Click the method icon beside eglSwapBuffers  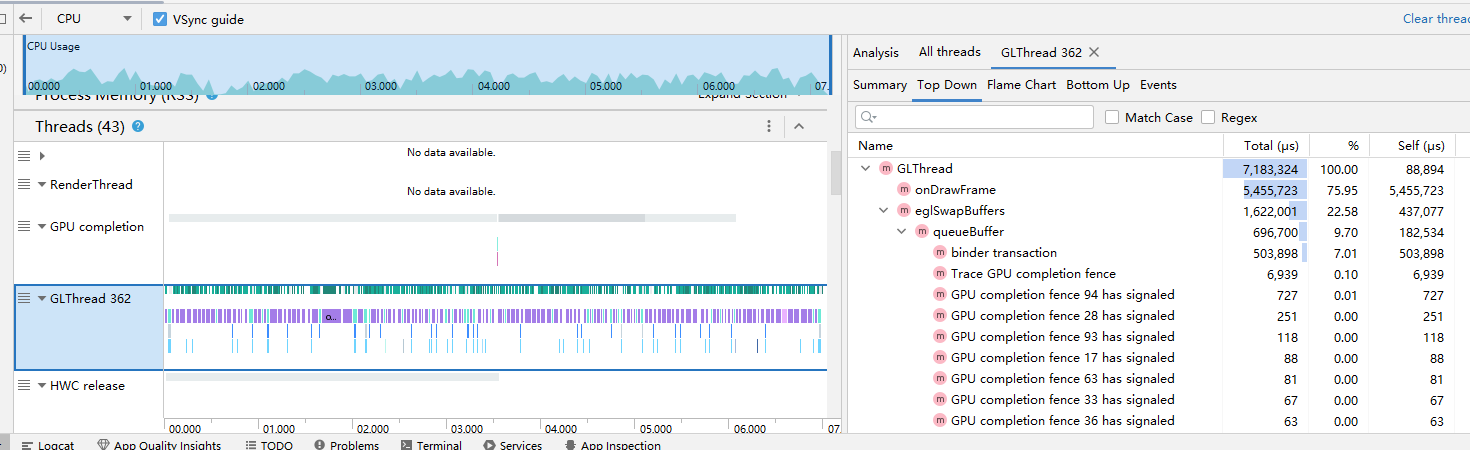(904, 211)
